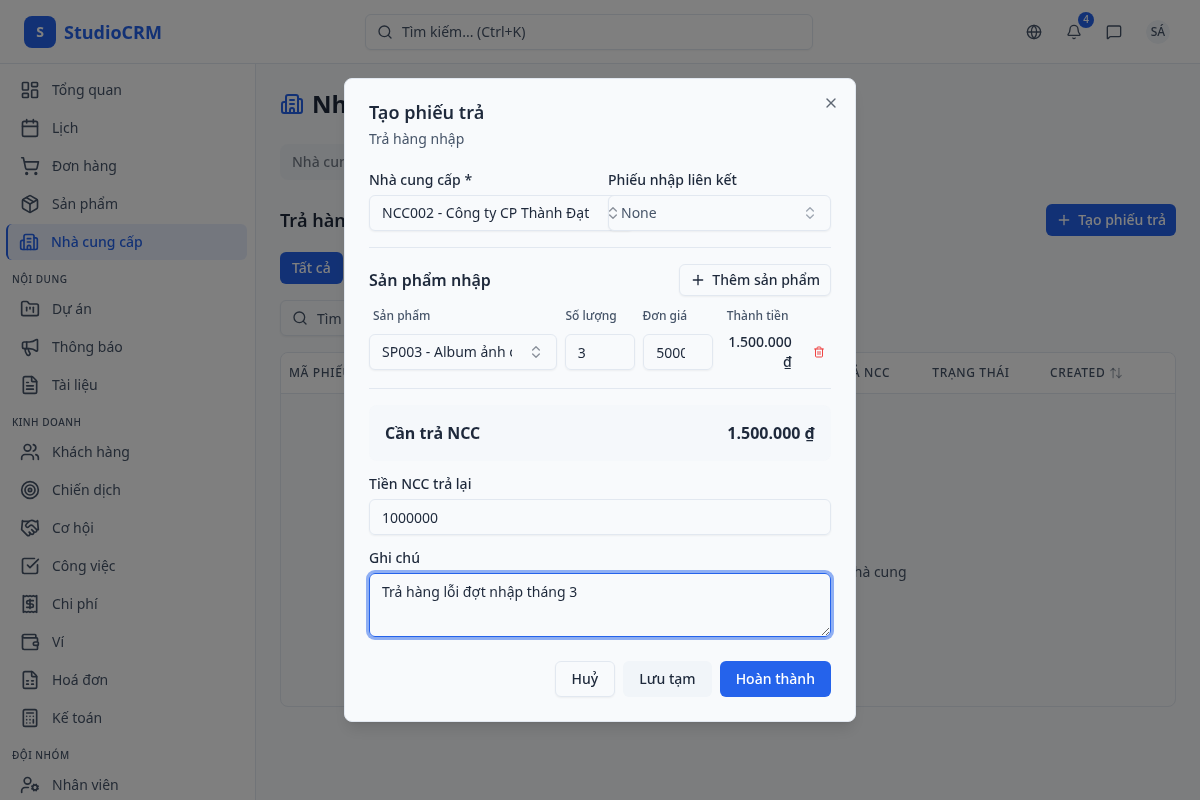Open the SP003 product selector dropdown
Screen dimensions: 1200x800
pyautogui.click(x=462, y=352)
